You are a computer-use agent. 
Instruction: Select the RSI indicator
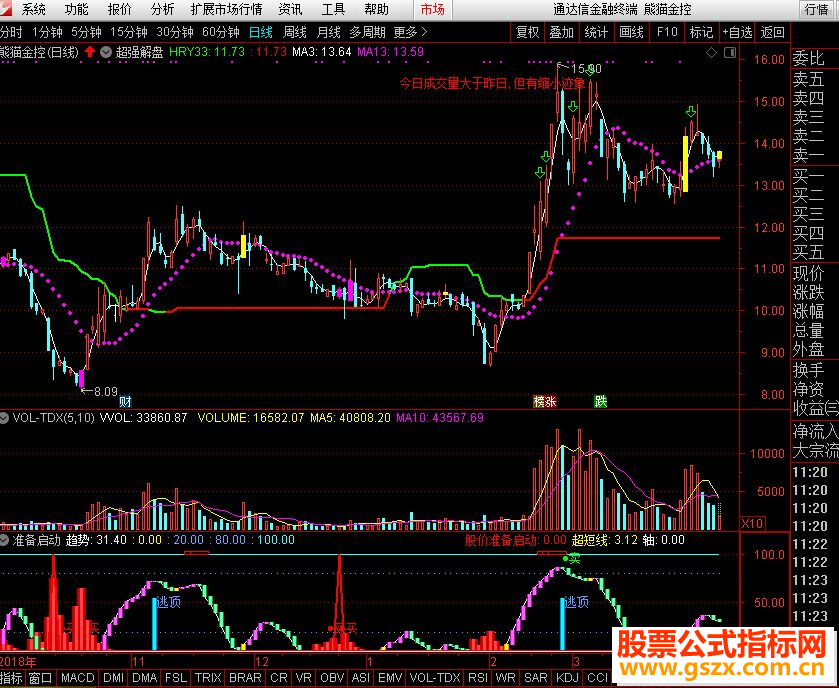pos(478,678)
